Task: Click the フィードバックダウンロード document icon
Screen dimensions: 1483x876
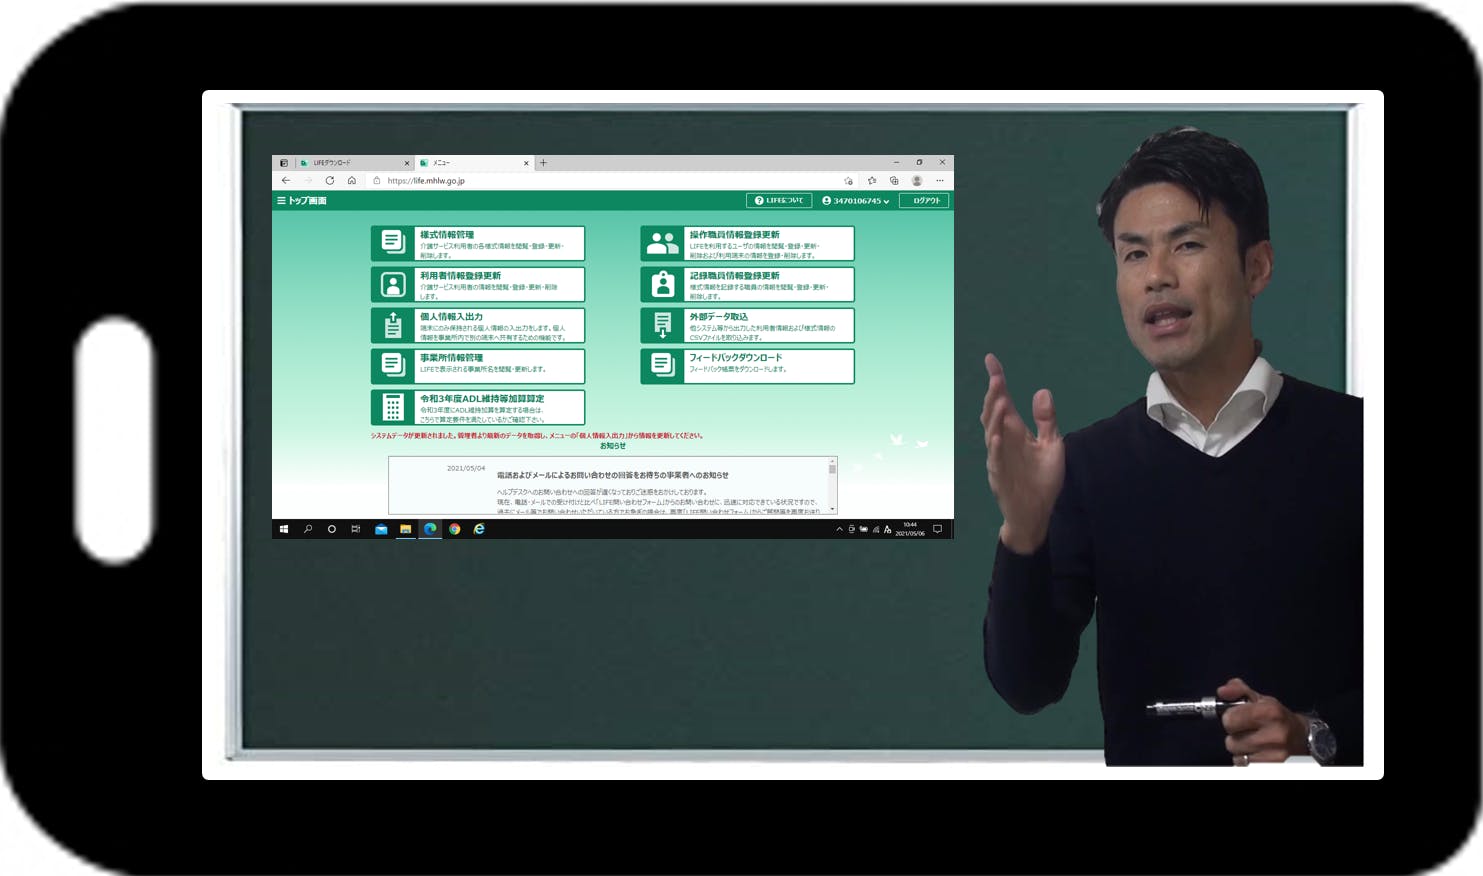Action: point(662,366)
